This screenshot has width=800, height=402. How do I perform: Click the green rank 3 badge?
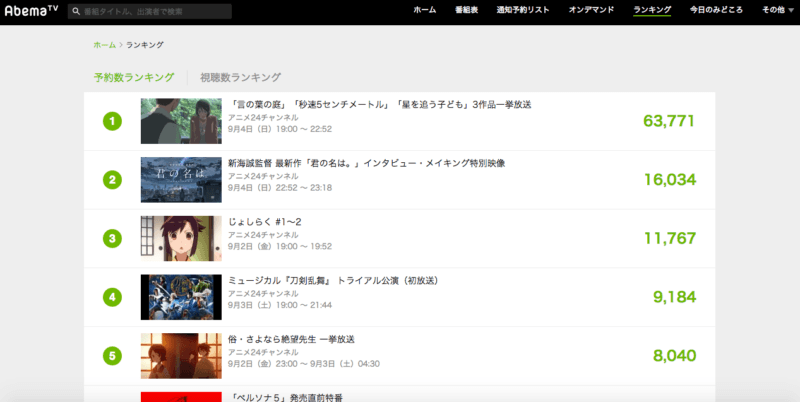point(113,238)
